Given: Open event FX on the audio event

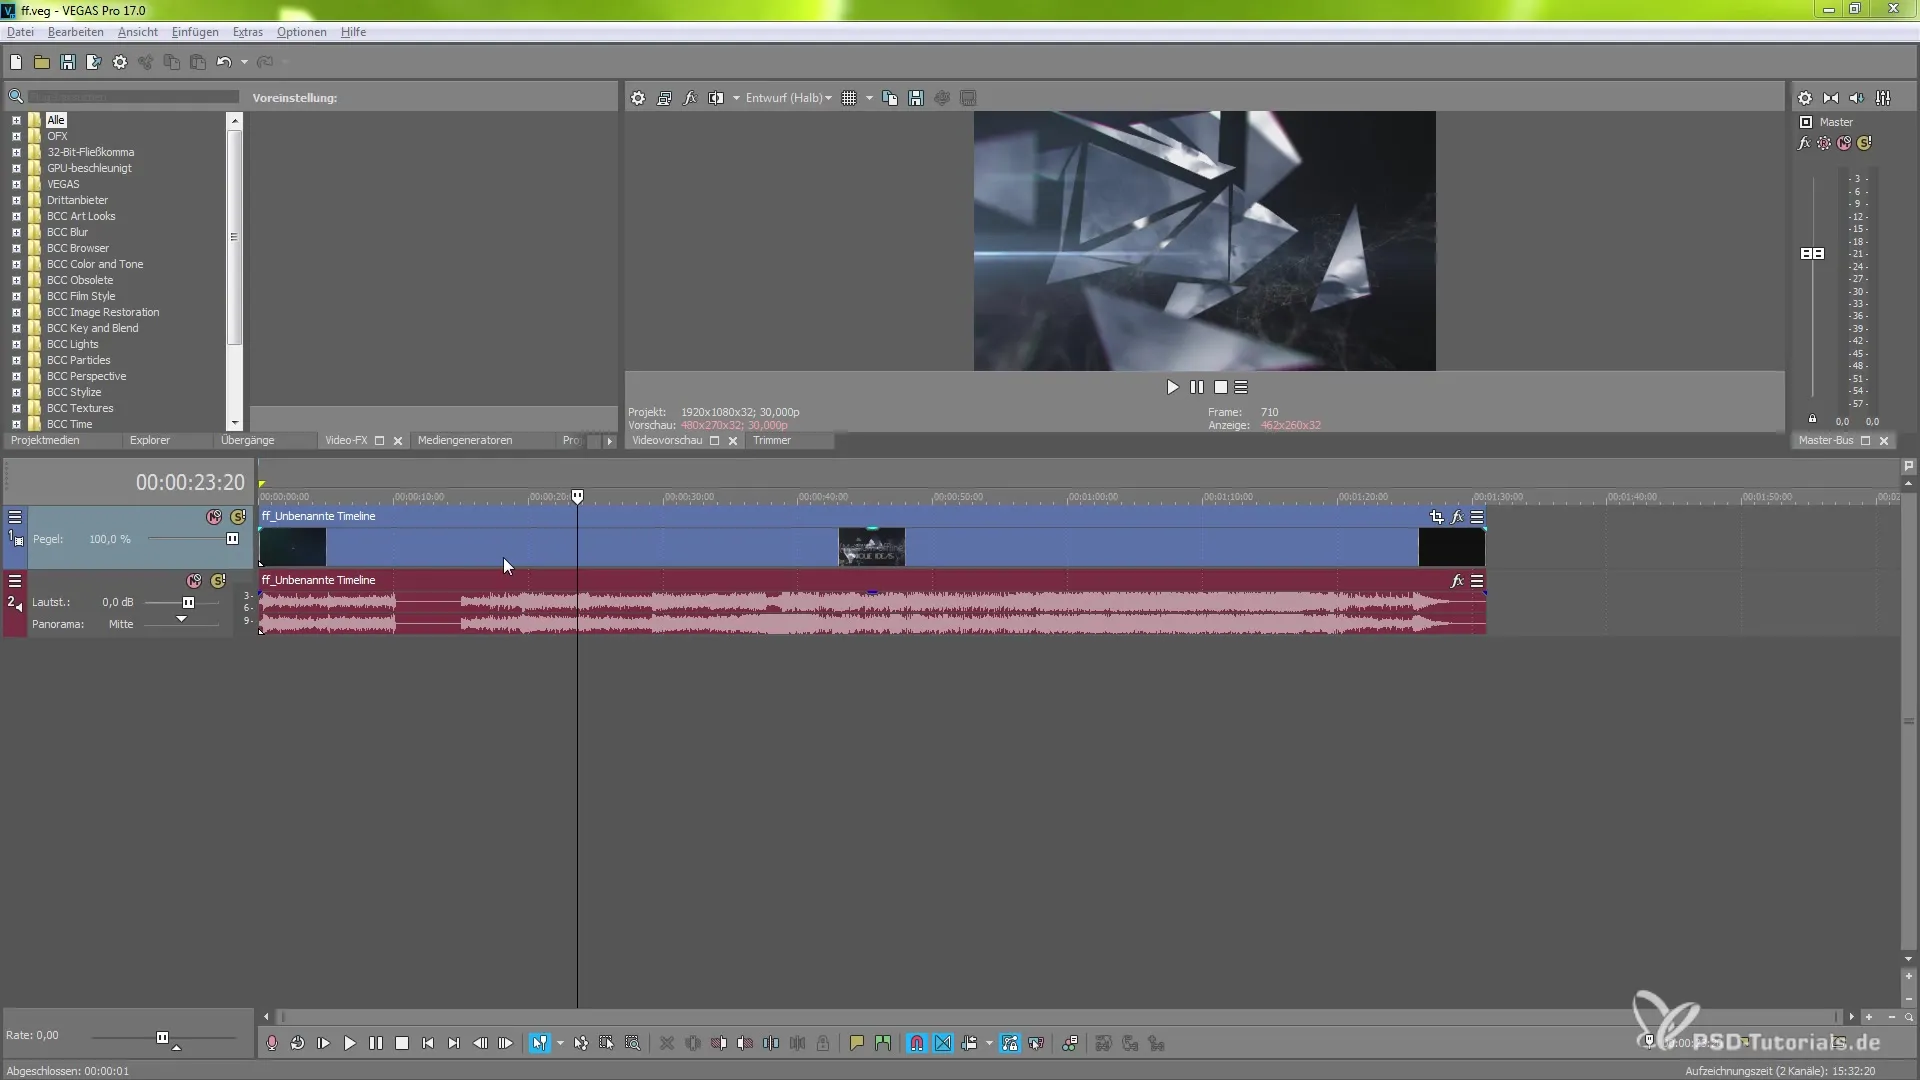Looking at the screenshot, I should click(x=1458, y=581).
